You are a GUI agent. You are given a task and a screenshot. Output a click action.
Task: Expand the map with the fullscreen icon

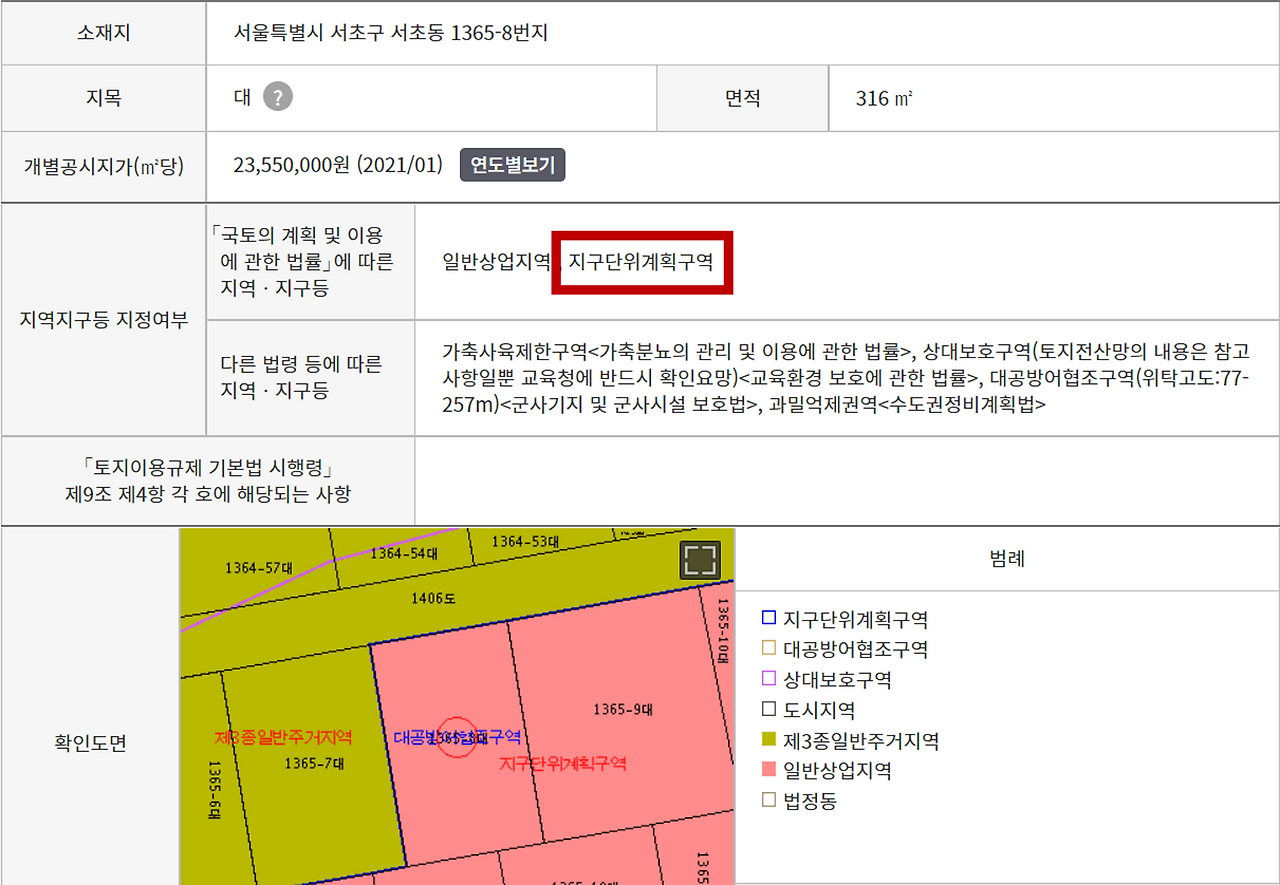coord(700,560)
